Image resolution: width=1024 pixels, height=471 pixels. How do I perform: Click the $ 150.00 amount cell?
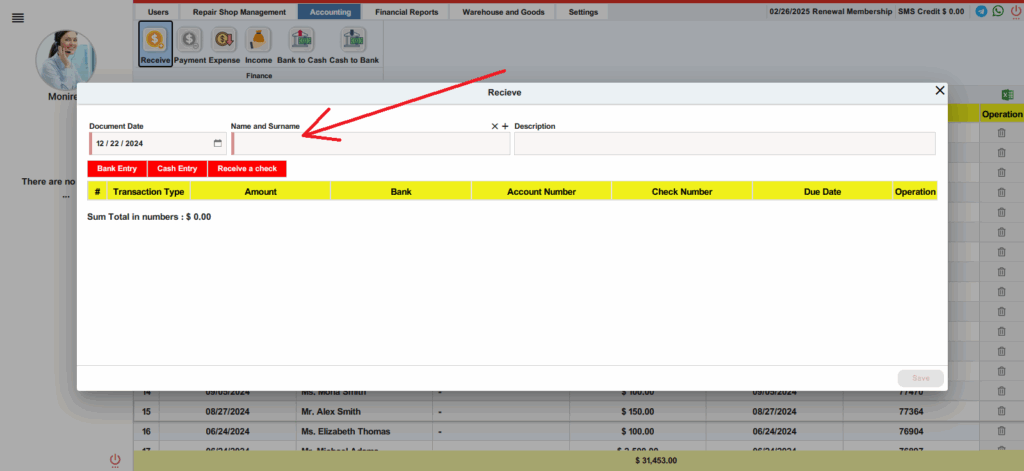click(x=637, y=412)
